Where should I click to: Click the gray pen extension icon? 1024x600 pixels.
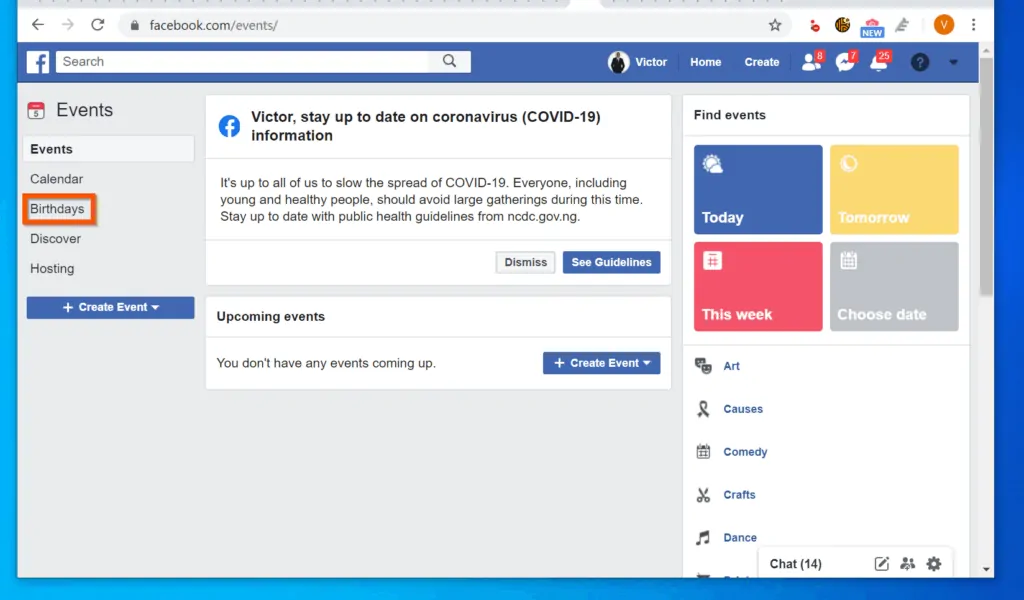tap(902, 25)
